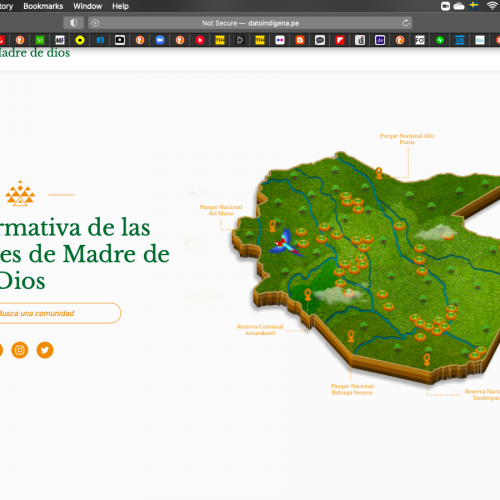The height and width of the screenshot is (500, 500).
Task: Click the map pin for Parque Nacional Alto Purús
Action: tap(379, 173)
